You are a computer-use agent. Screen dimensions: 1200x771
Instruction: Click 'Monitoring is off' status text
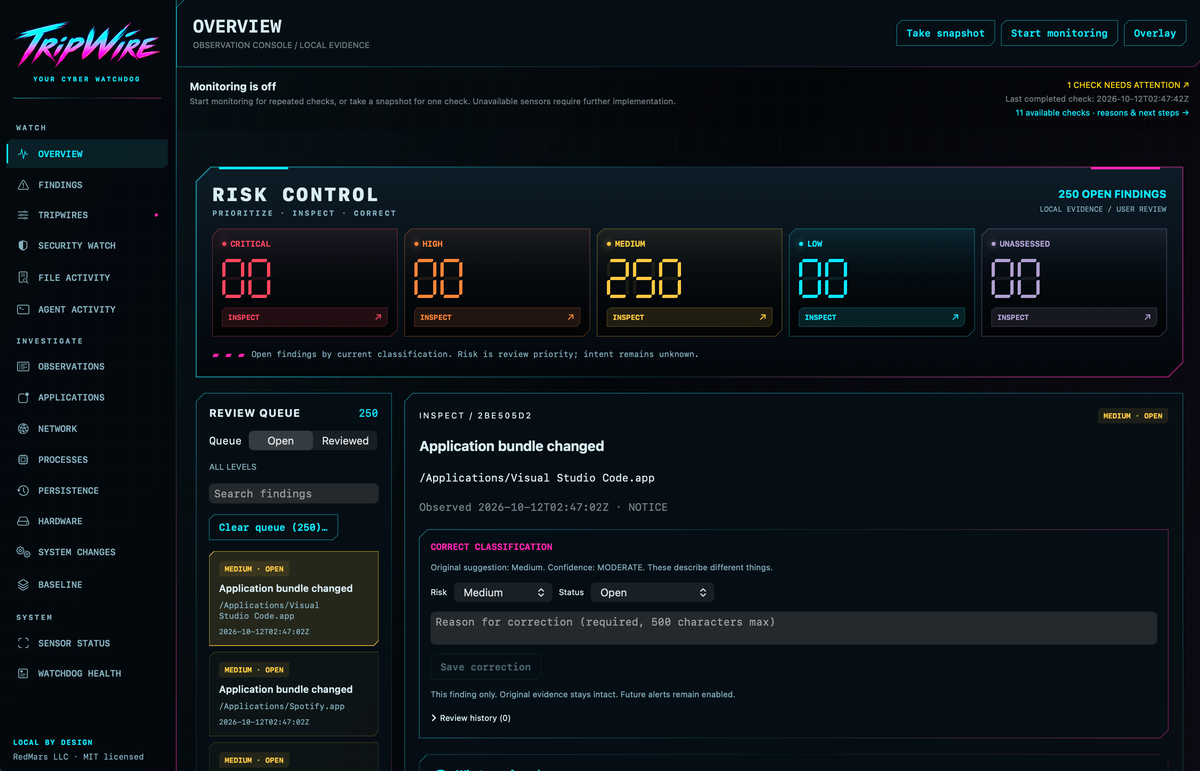point(233,87)
